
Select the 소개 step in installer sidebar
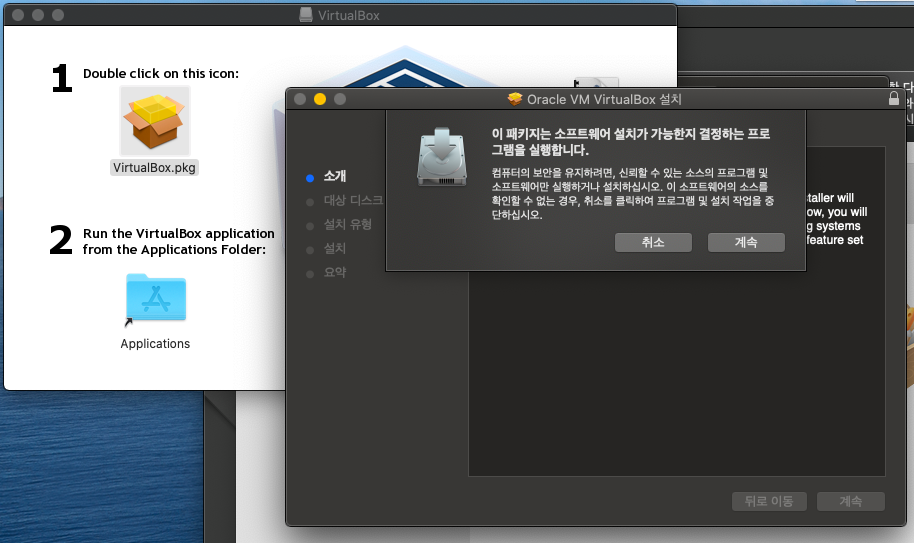(335, 177)
